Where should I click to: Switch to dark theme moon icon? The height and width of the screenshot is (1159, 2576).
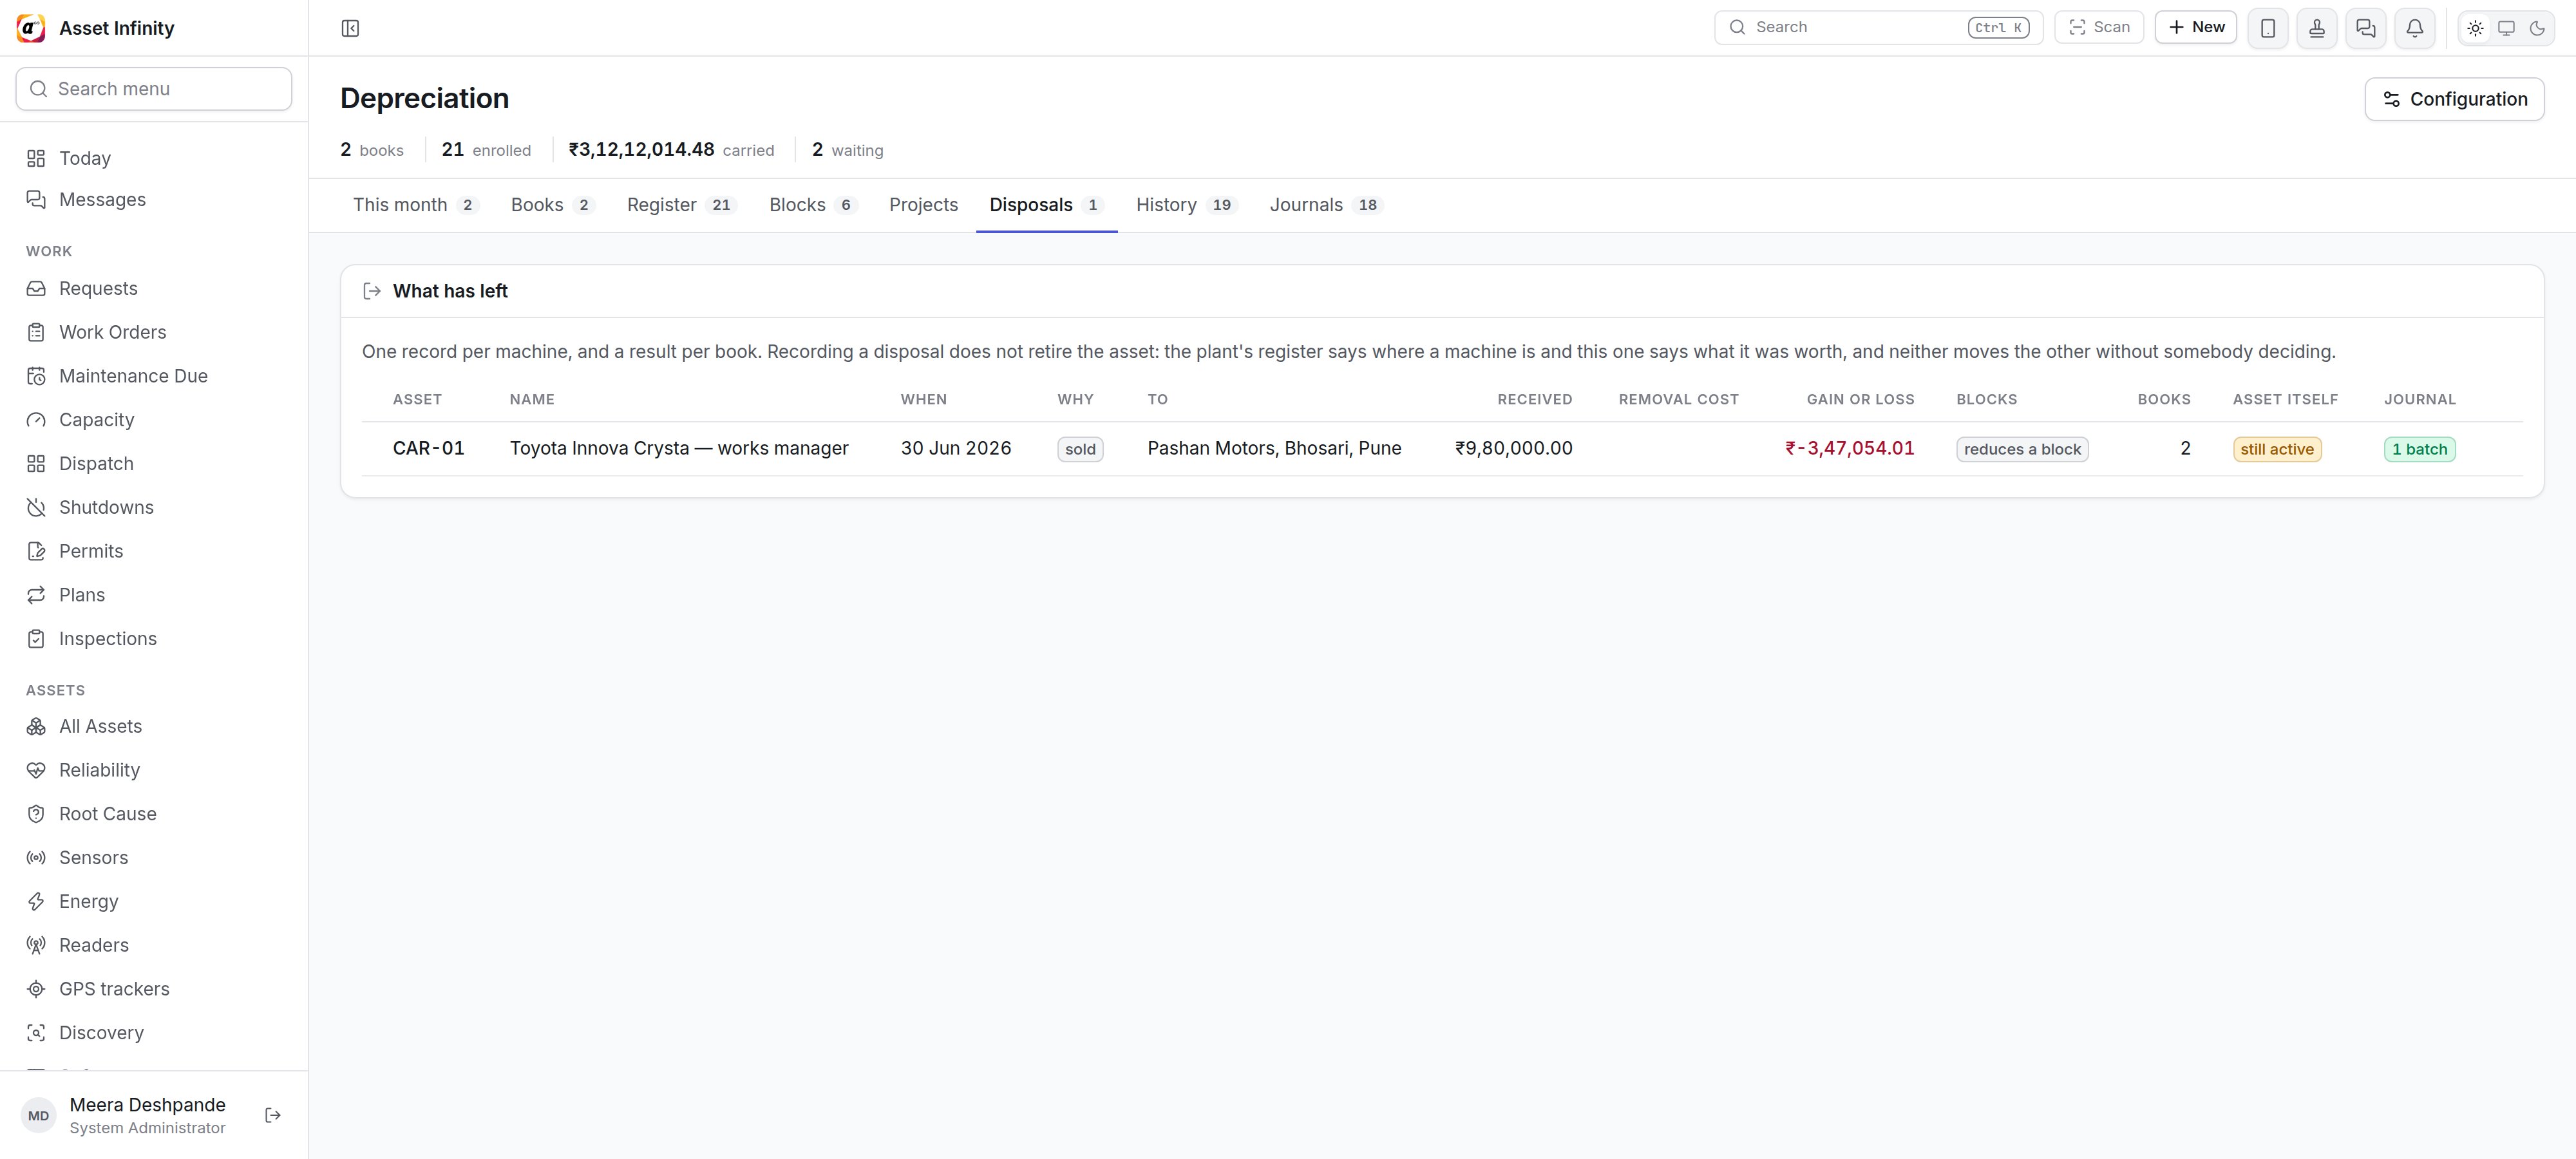pos(2537,28)
